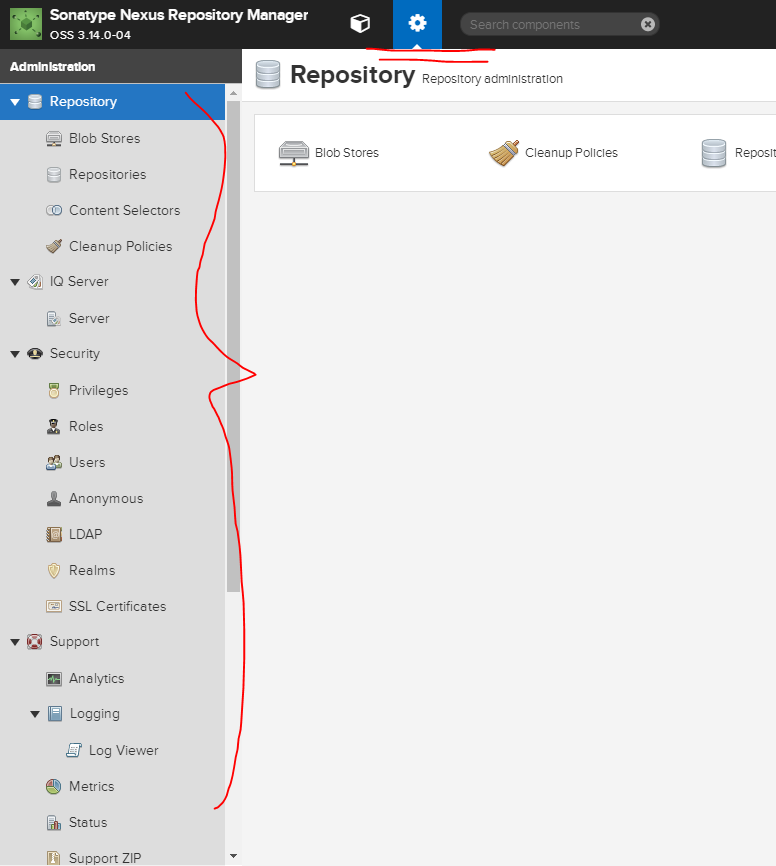Click the SSL Certificates icon

[54, 606]
